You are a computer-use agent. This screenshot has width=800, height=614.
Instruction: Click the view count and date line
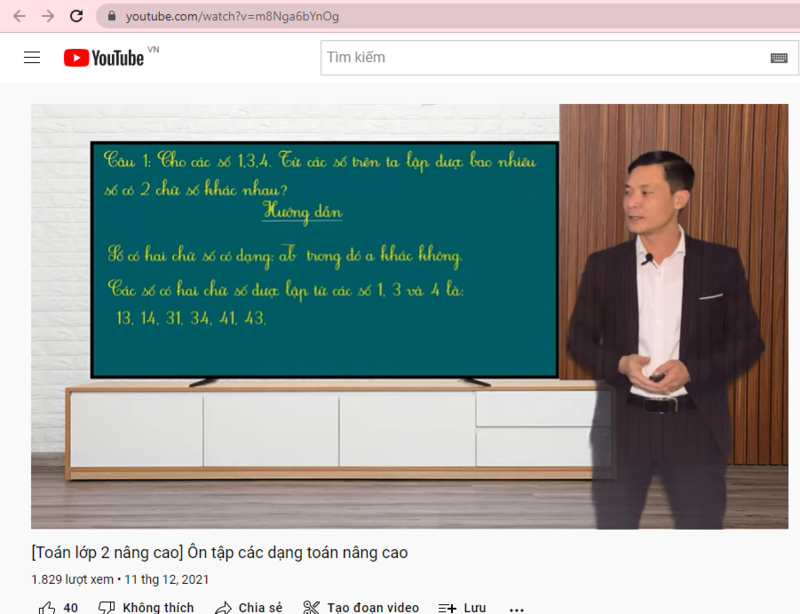tap(120, 579)
